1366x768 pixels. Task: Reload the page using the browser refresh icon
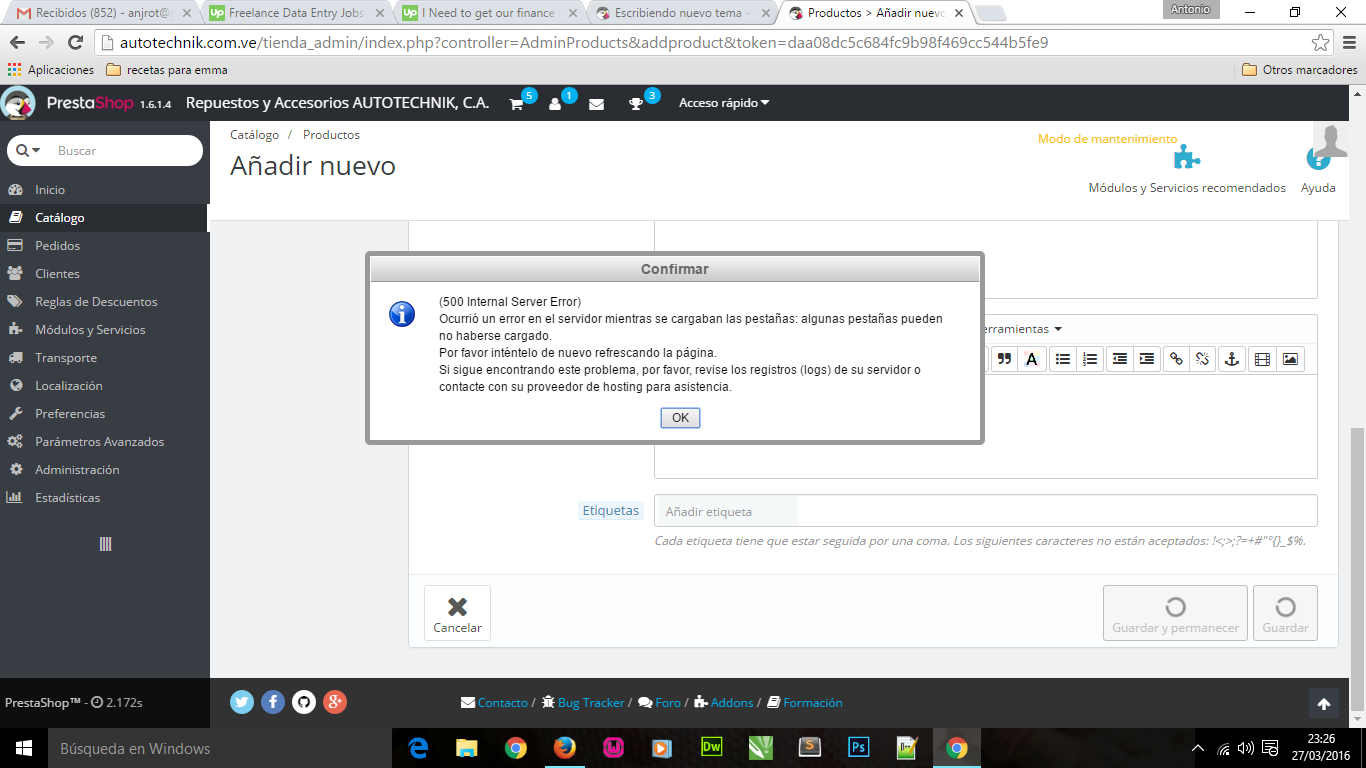[75, 43]
